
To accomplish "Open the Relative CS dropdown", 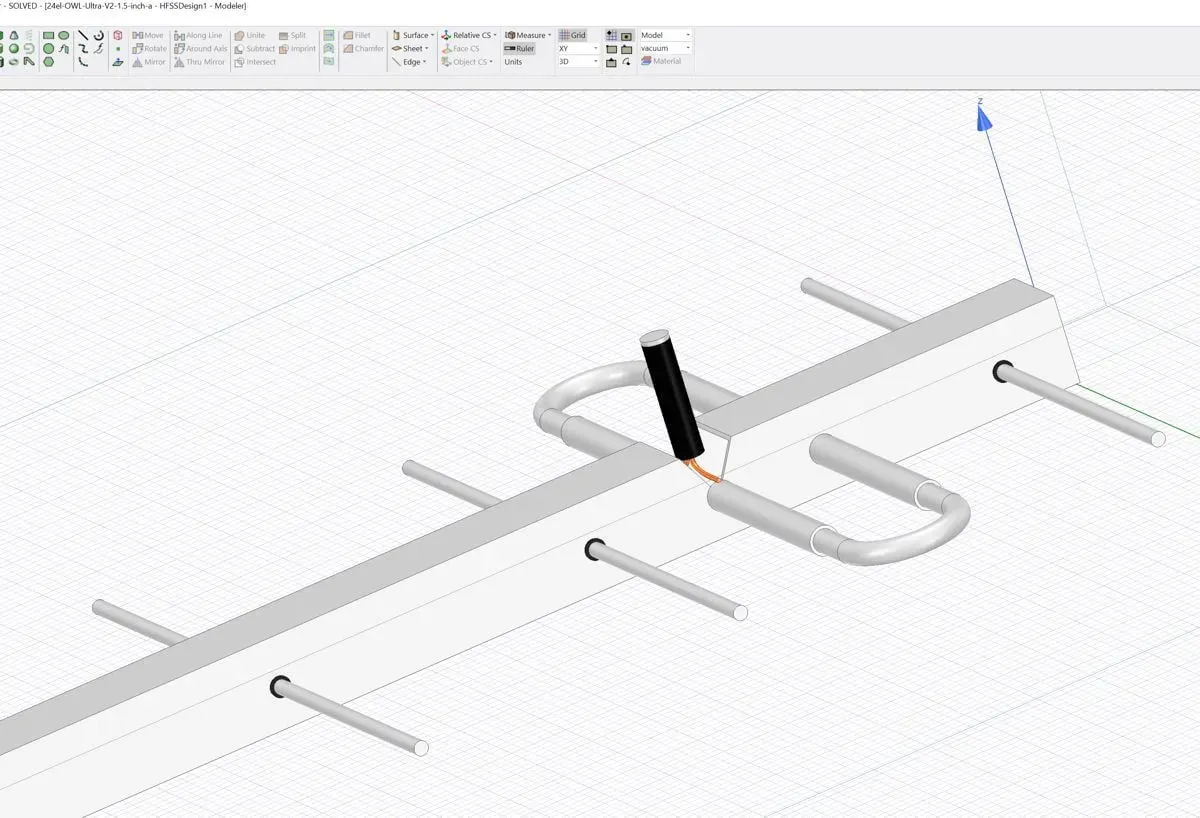I will point(470,35).
